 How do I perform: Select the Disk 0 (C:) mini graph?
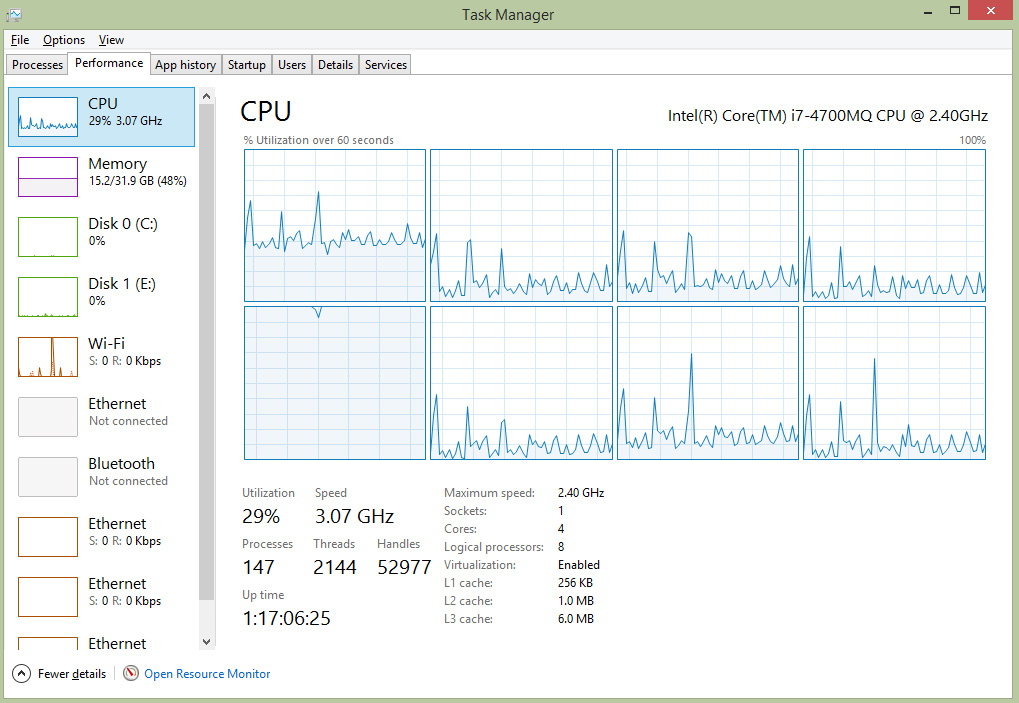48,236
